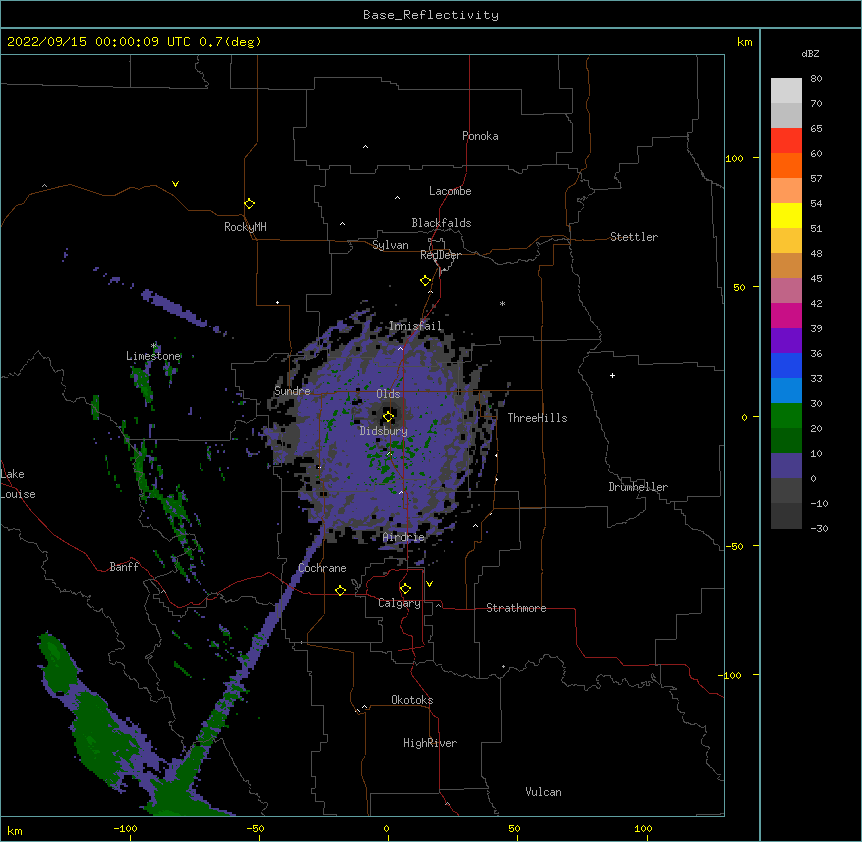Click the 50 tick label on the horizontal axis
The height and width of the screenshot is (842, 862).
coord(514,828)
